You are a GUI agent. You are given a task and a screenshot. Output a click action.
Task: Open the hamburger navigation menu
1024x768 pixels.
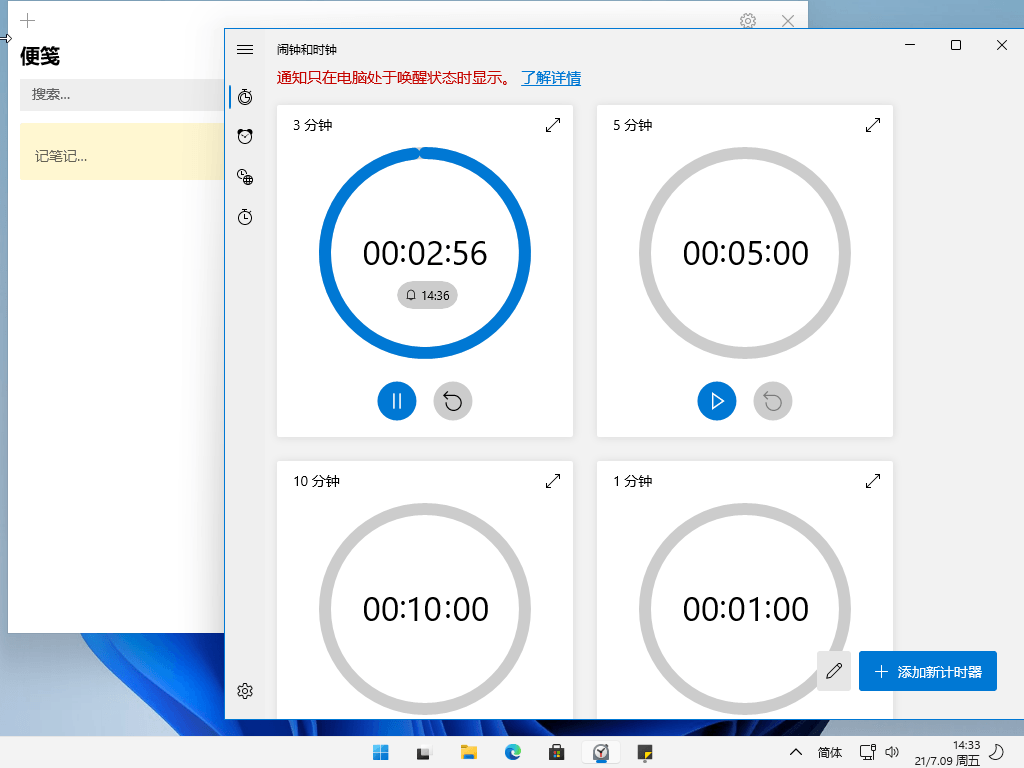click(245, 49)
